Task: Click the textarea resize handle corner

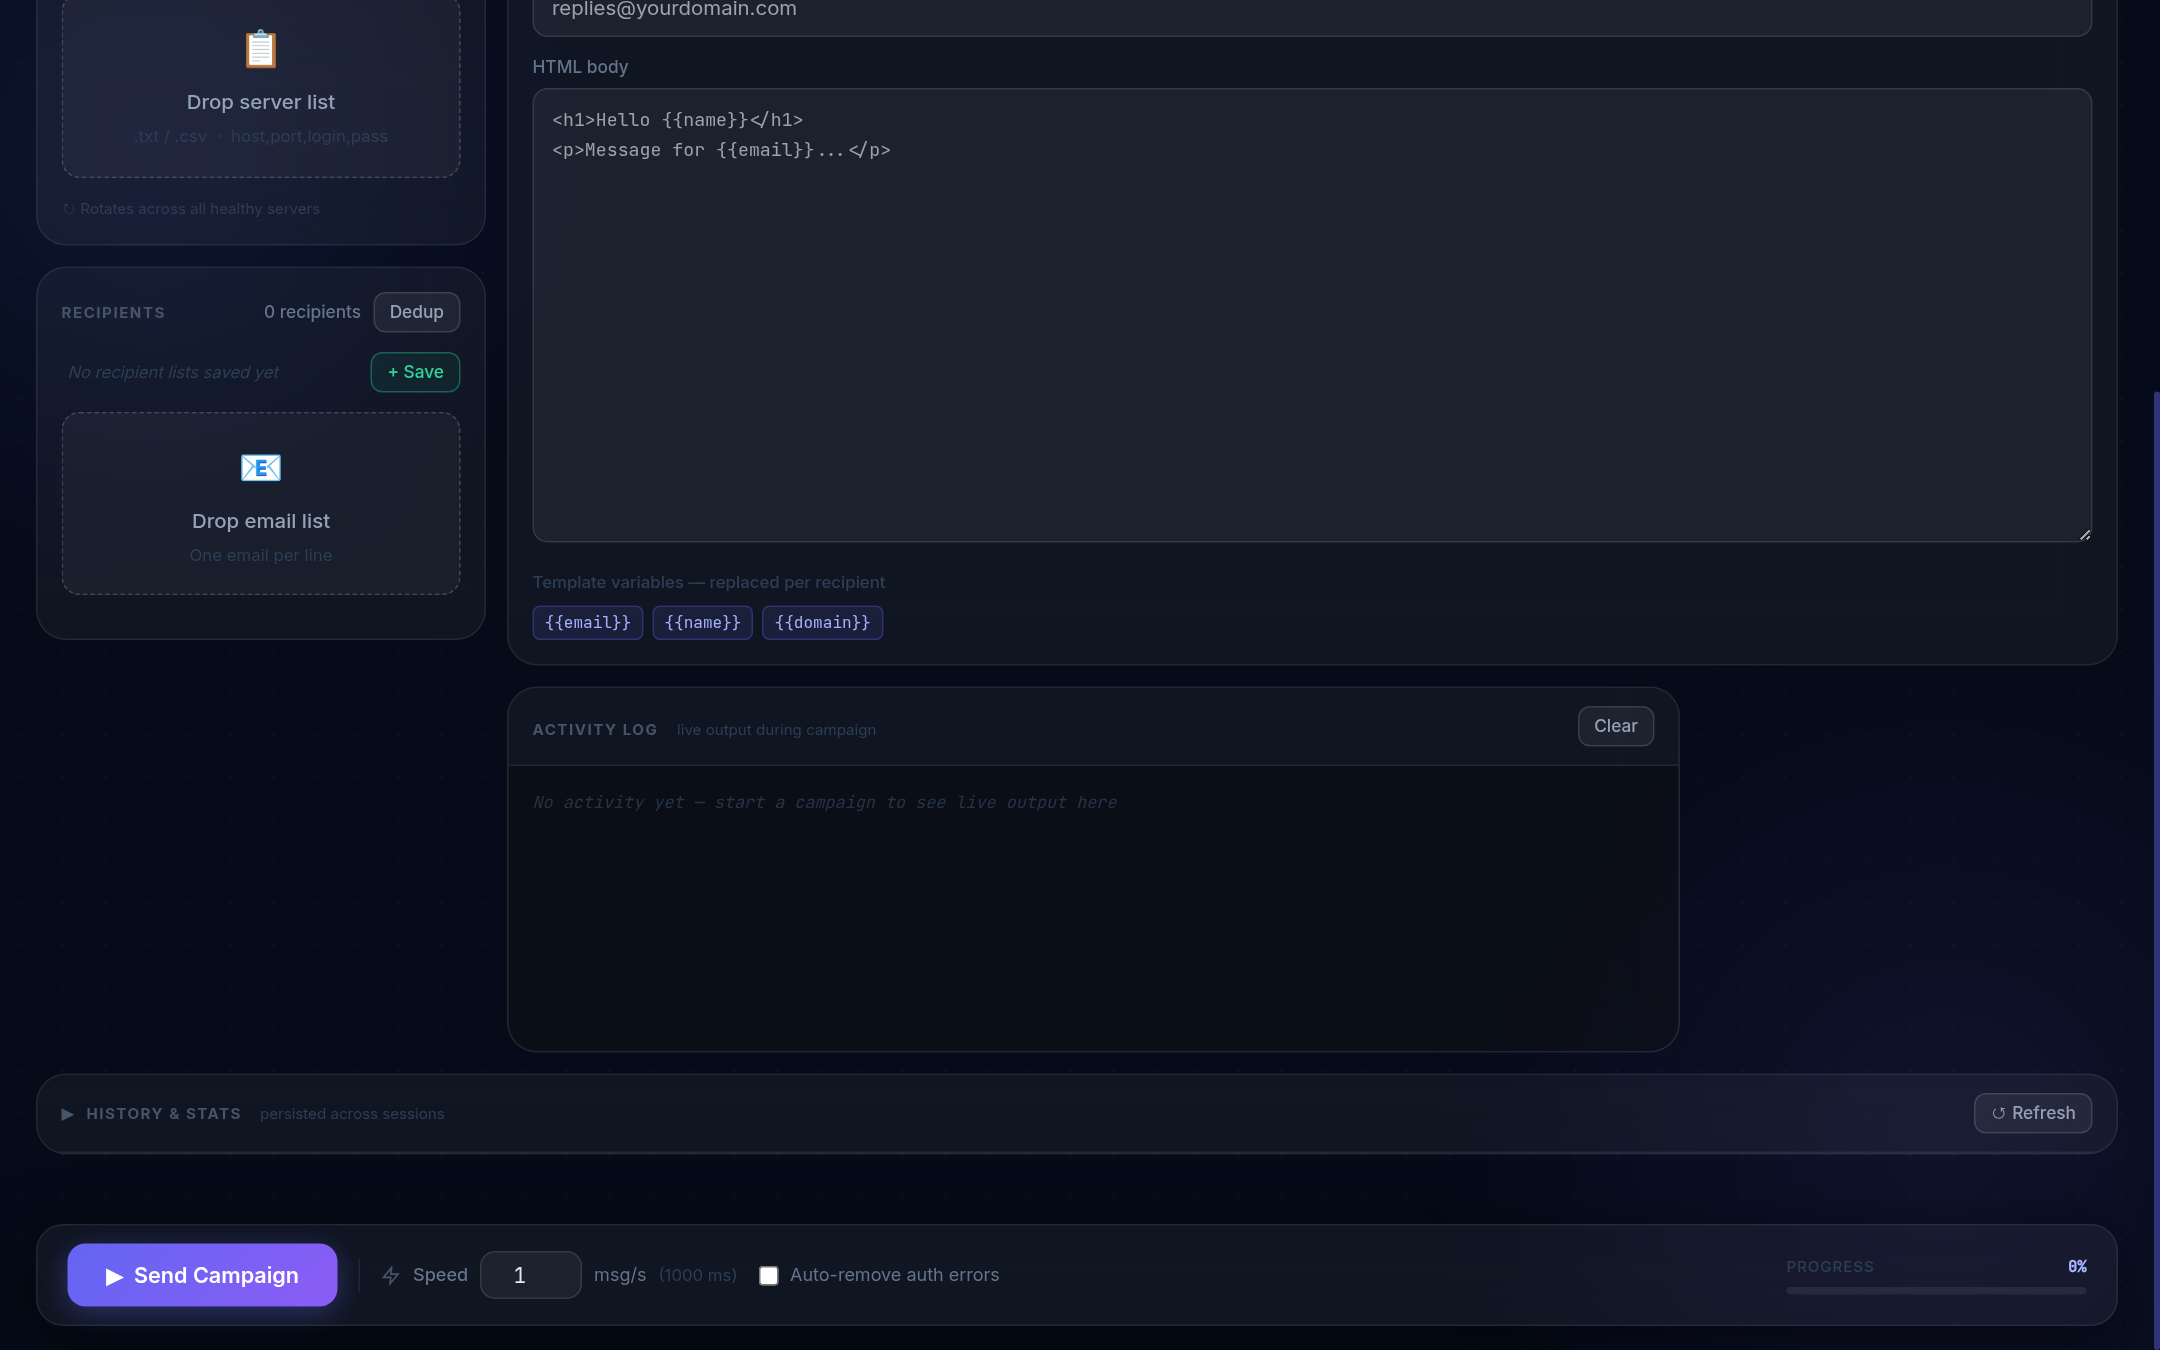Action: (x=2084, y=535)
